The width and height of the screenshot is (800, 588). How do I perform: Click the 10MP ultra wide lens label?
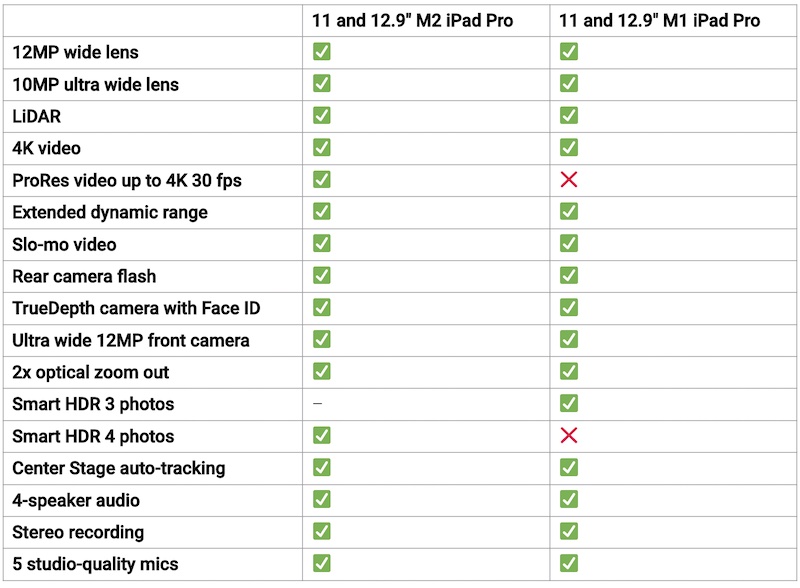[x=95, y=84]
